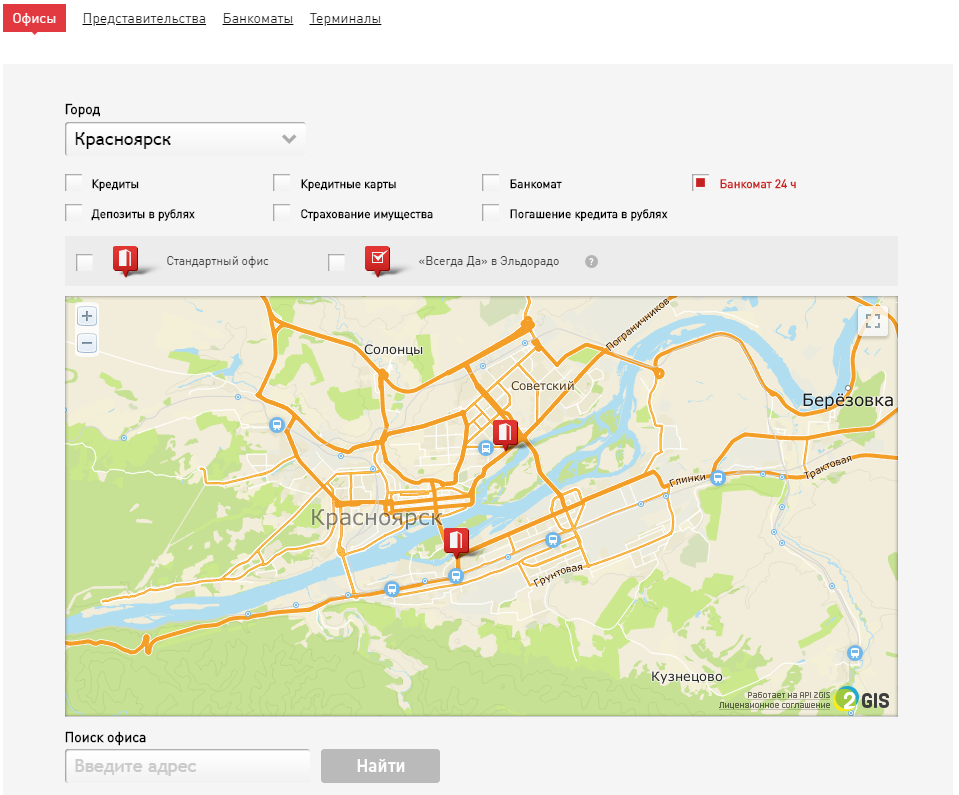Zoom out on the map
959x795 pixels.
[87, 343]
